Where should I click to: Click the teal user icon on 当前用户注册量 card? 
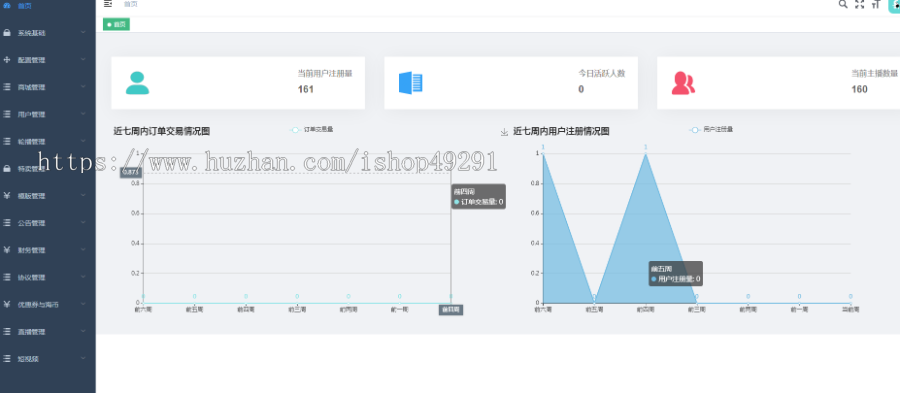coord(137,83)
